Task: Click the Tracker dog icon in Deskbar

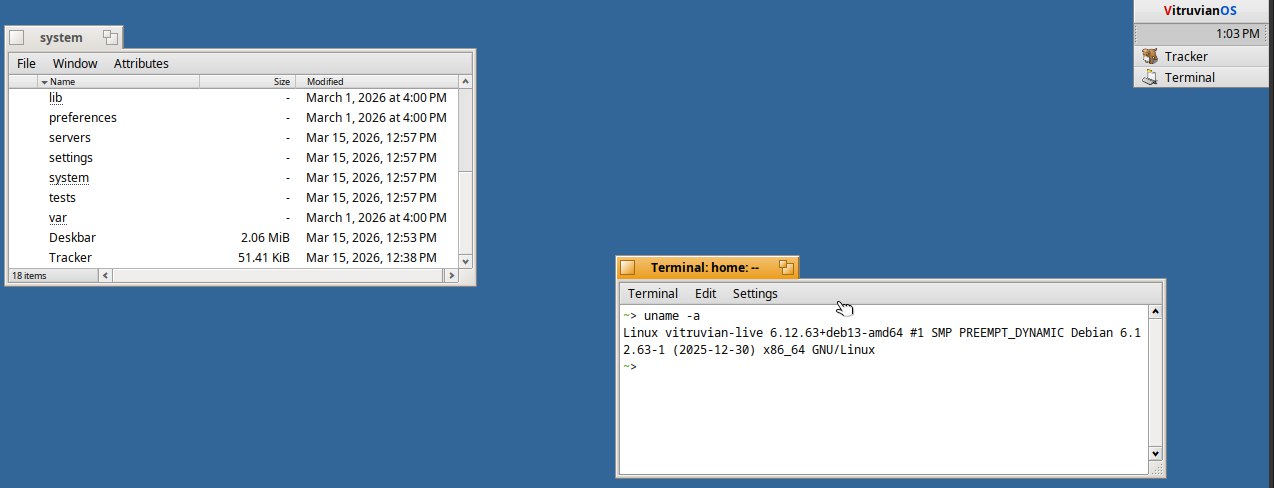Action: [x=1150, y=57]
